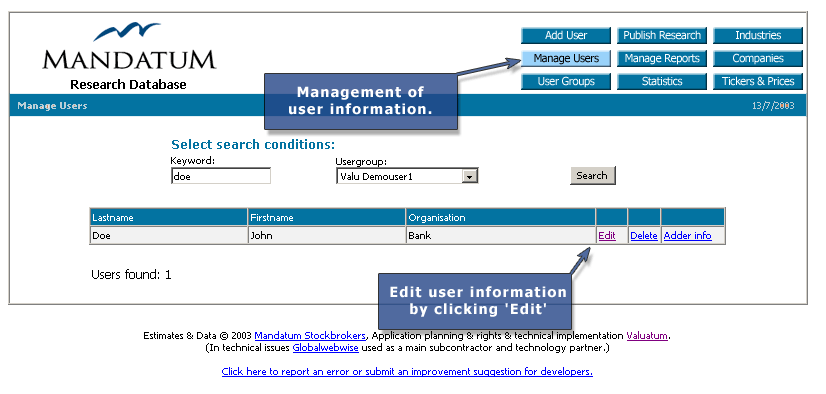The height and width of the screenshot is (394, 826).
Task: Open Manage Reports
Action: click(662, 58)
